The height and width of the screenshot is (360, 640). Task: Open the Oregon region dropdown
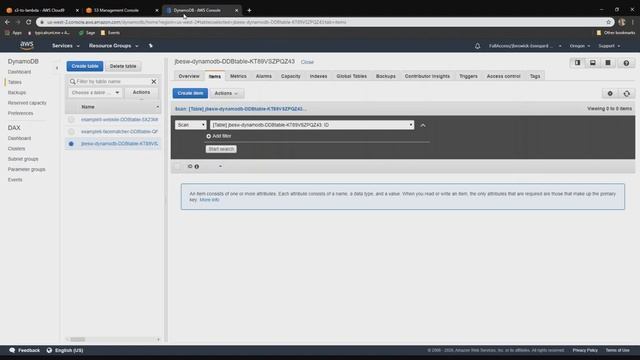580,46
